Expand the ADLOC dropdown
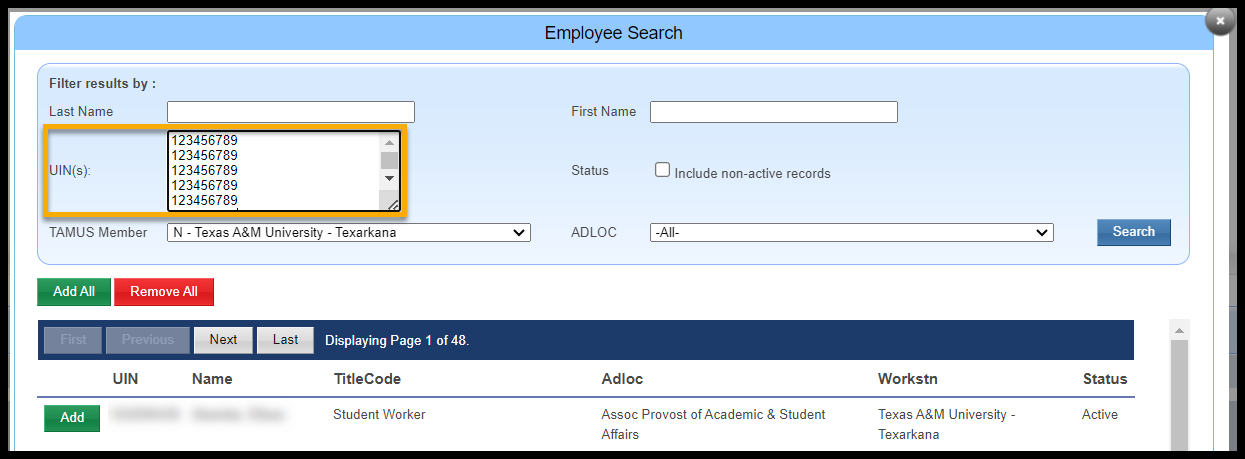1245x459 pixels. 851,233
